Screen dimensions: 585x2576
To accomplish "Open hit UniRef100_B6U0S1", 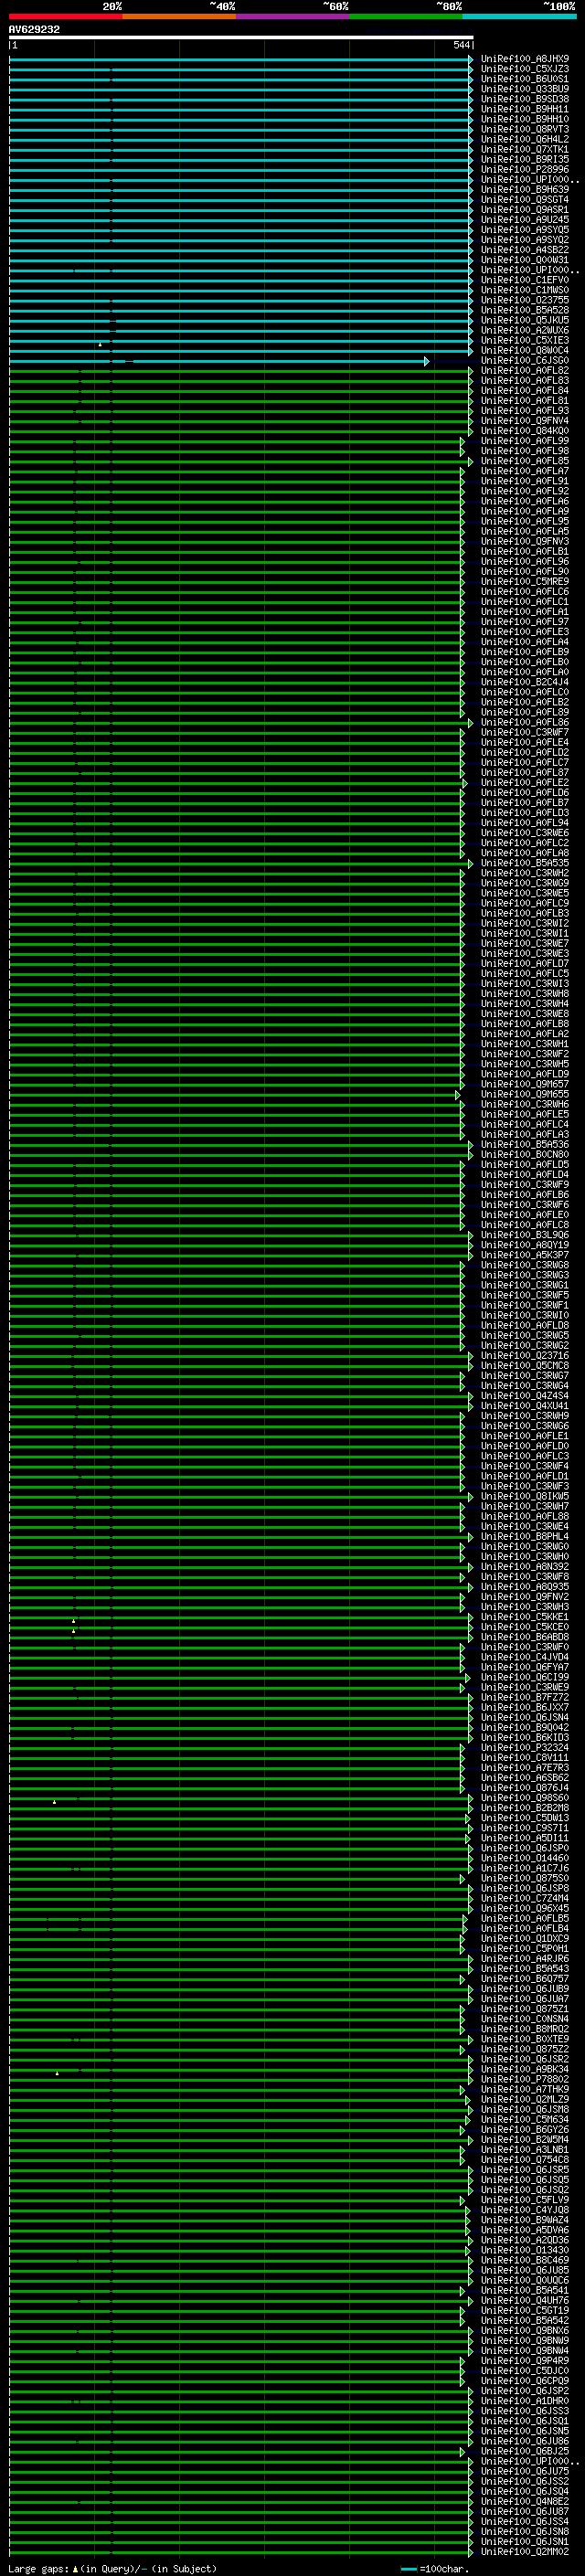I will tap(525, 79).
